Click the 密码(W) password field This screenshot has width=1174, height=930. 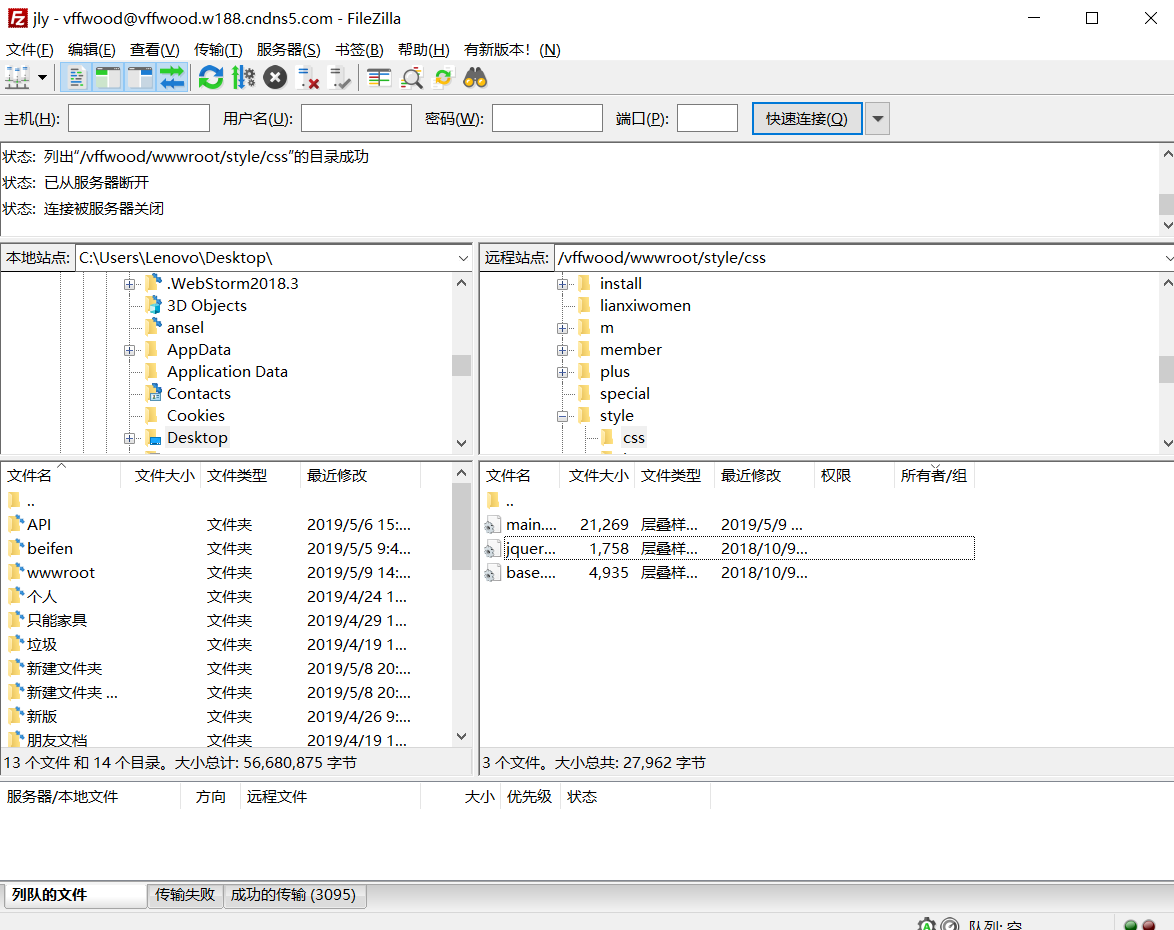tap(547, 118)
